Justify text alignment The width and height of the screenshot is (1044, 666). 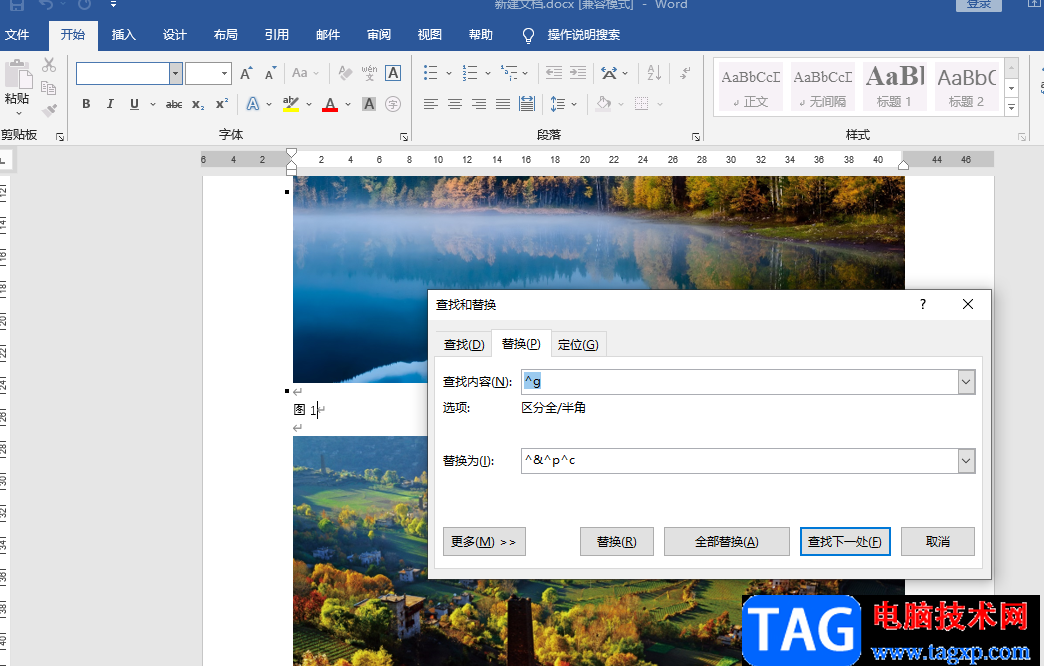(x=503, y=104)
